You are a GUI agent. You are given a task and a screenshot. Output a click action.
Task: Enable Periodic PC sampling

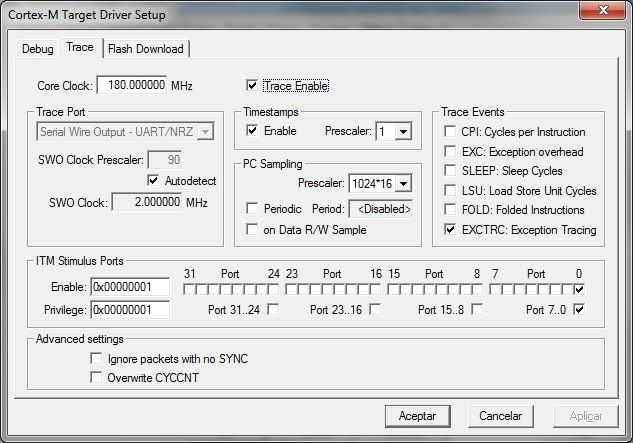252,208
